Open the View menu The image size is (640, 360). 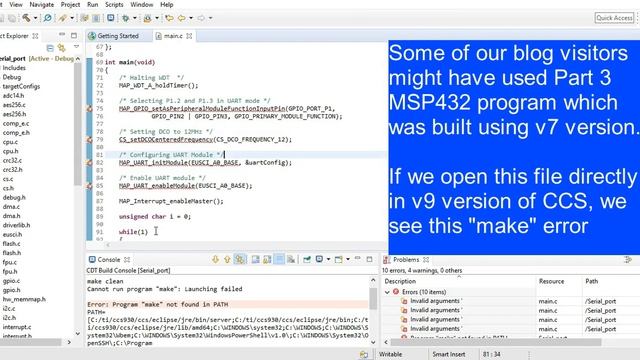[16, 4]
